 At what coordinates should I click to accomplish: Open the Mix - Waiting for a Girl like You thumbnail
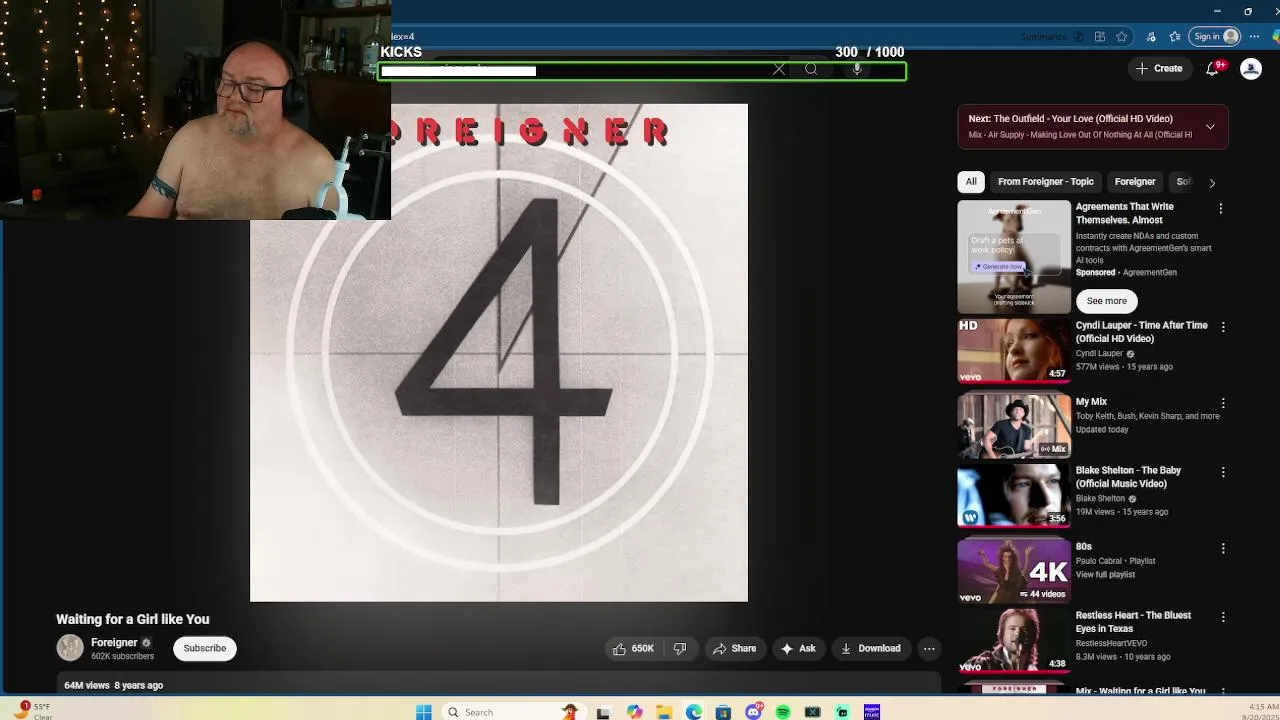coord(1014,689)
